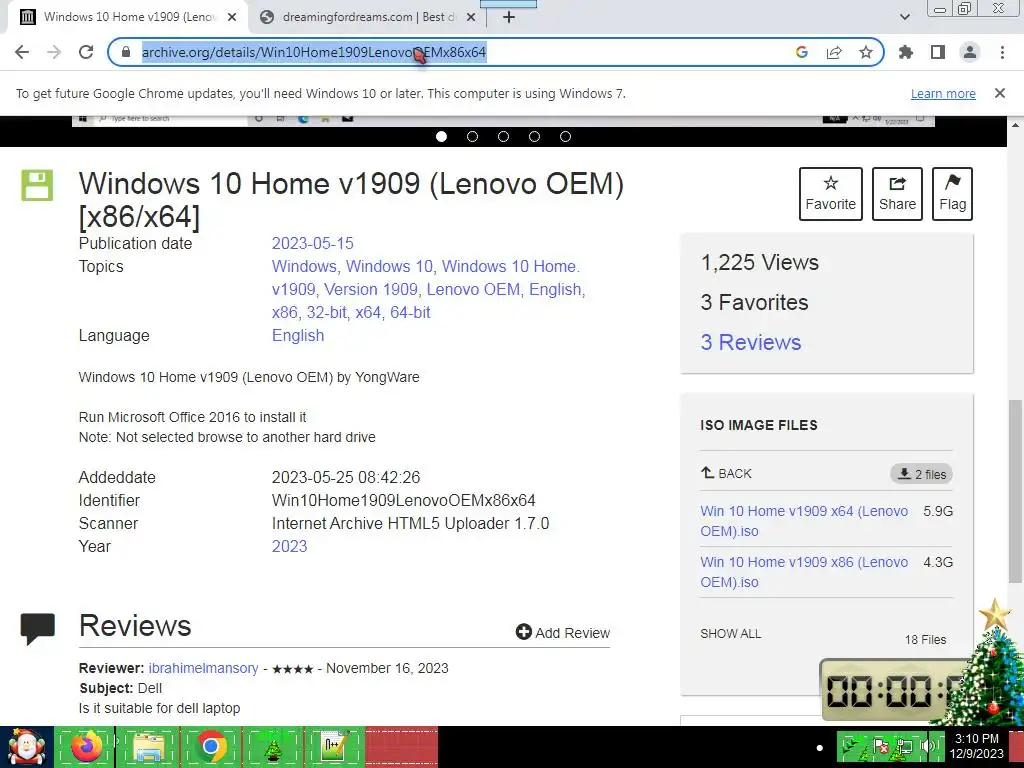
Task: Download Win 10 Home v1909 x86 ISO
Action: click(x=804, y=571)
